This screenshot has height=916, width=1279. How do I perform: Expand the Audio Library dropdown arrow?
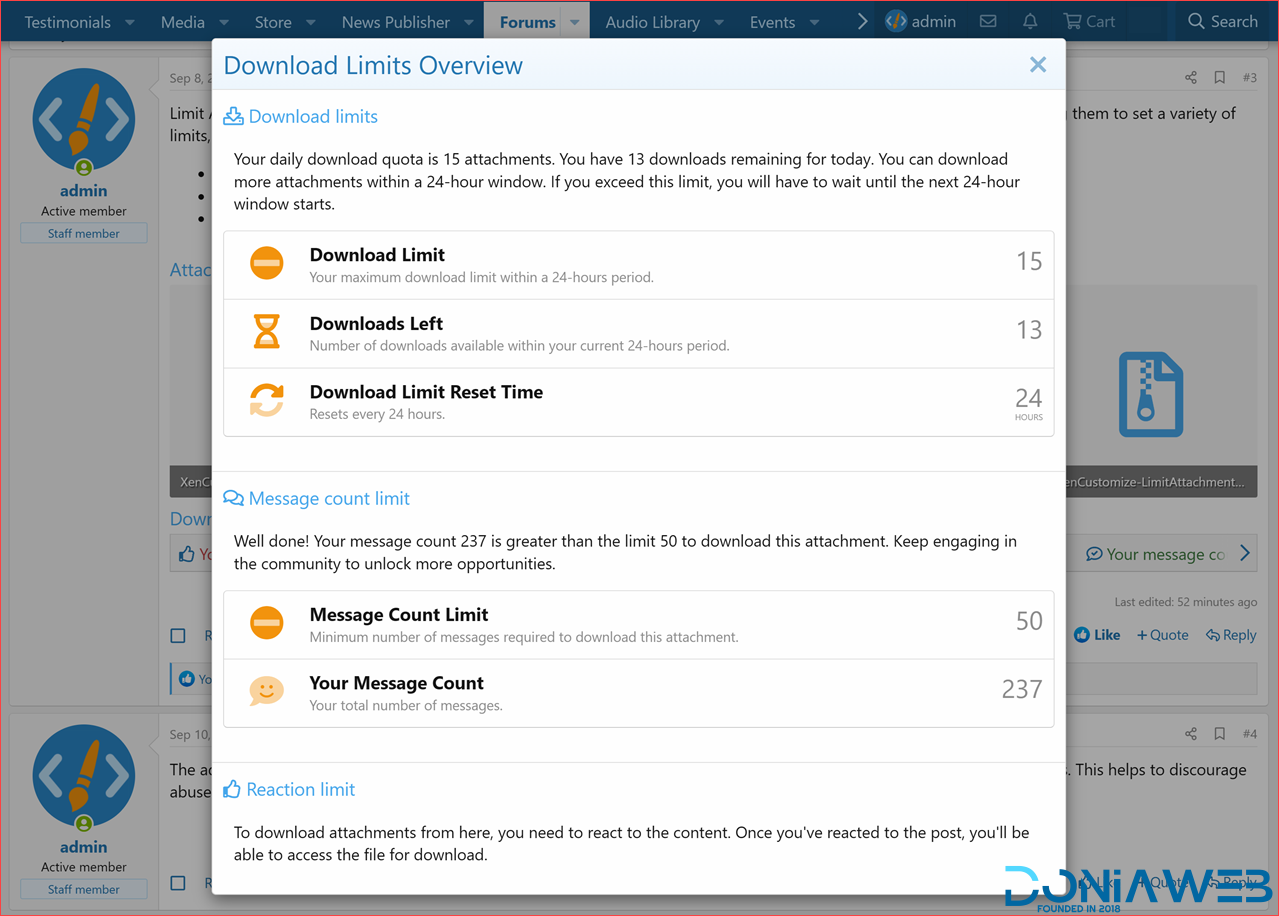(718, 22)
